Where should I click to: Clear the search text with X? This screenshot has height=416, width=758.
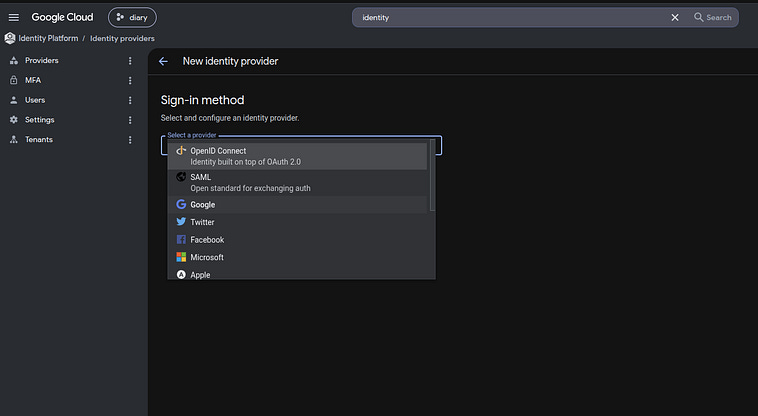click(x=675, y=17)
